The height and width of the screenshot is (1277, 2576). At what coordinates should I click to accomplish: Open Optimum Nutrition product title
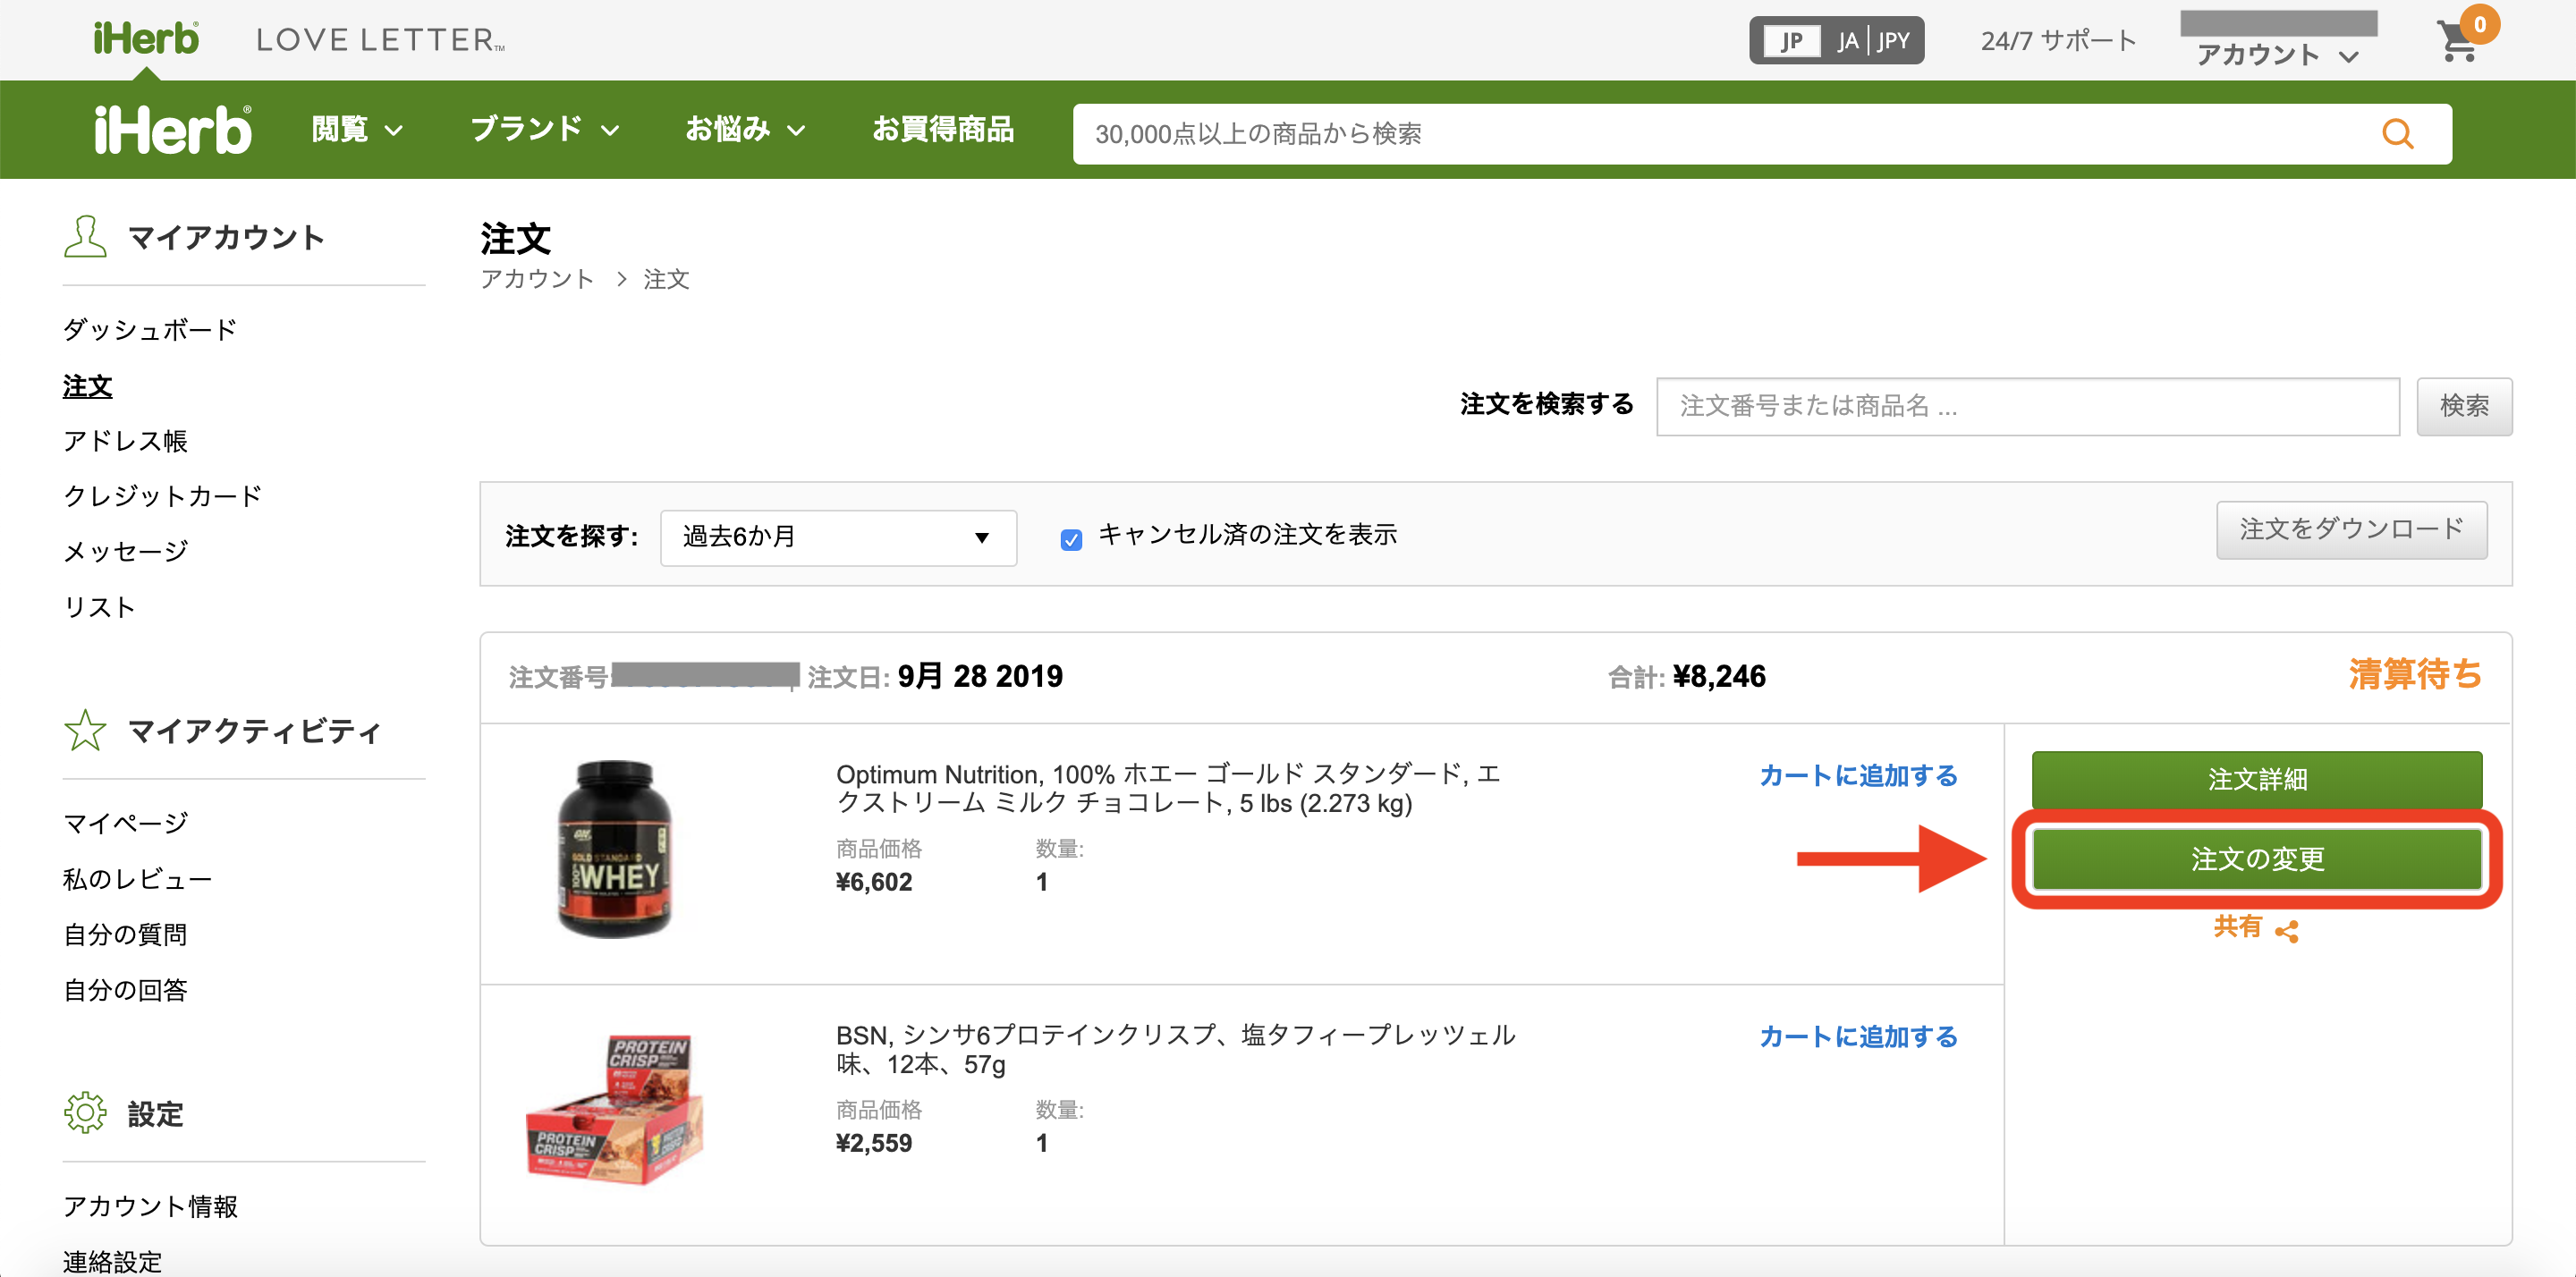(x=1168, y=788)
